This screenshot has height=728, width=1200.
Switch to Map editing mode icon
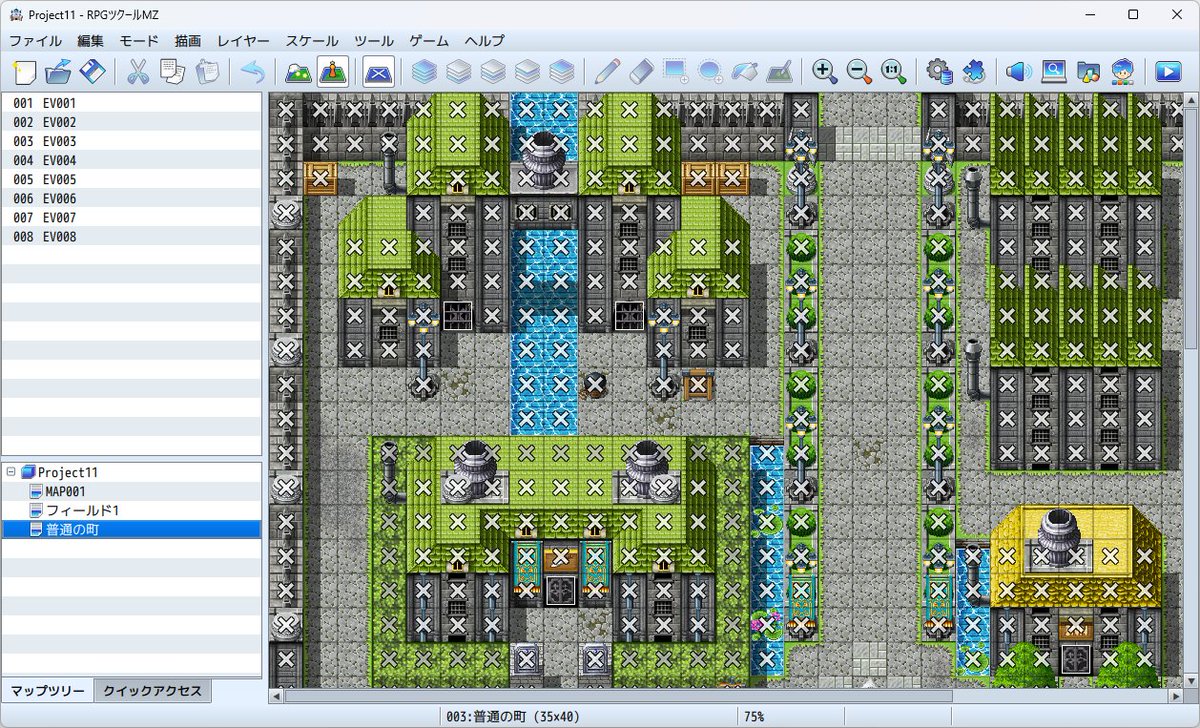(298, 71)
